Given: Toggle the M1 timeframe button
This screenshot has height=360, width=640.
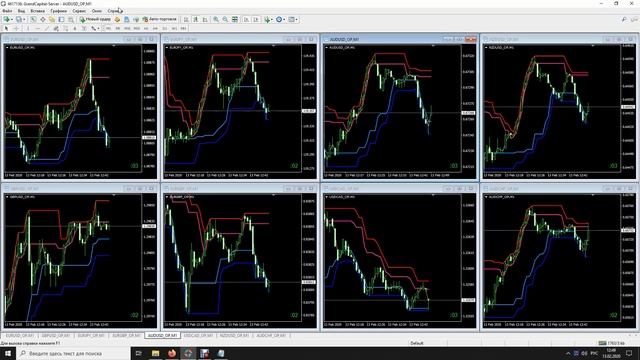Looking at the screenshot, I should point(108,28).
